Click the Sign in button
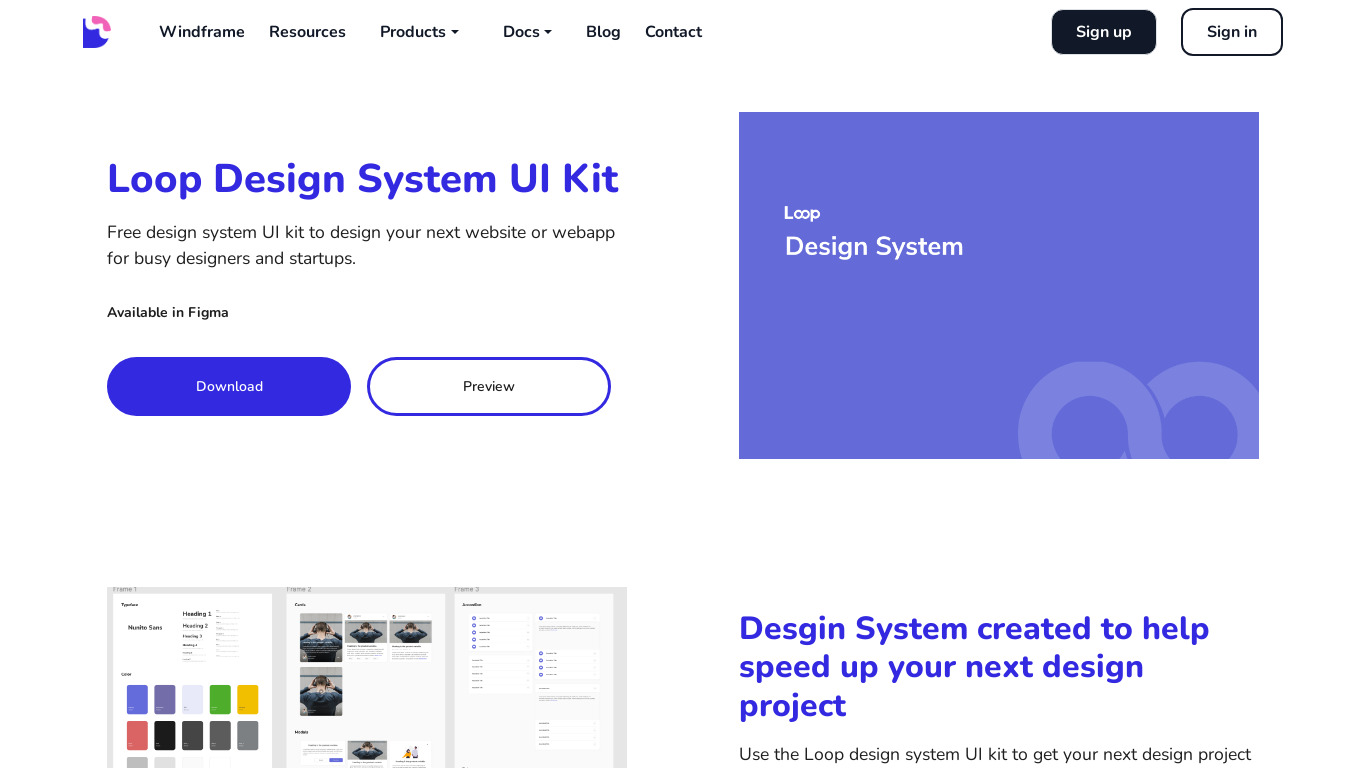 [1232, 32]
